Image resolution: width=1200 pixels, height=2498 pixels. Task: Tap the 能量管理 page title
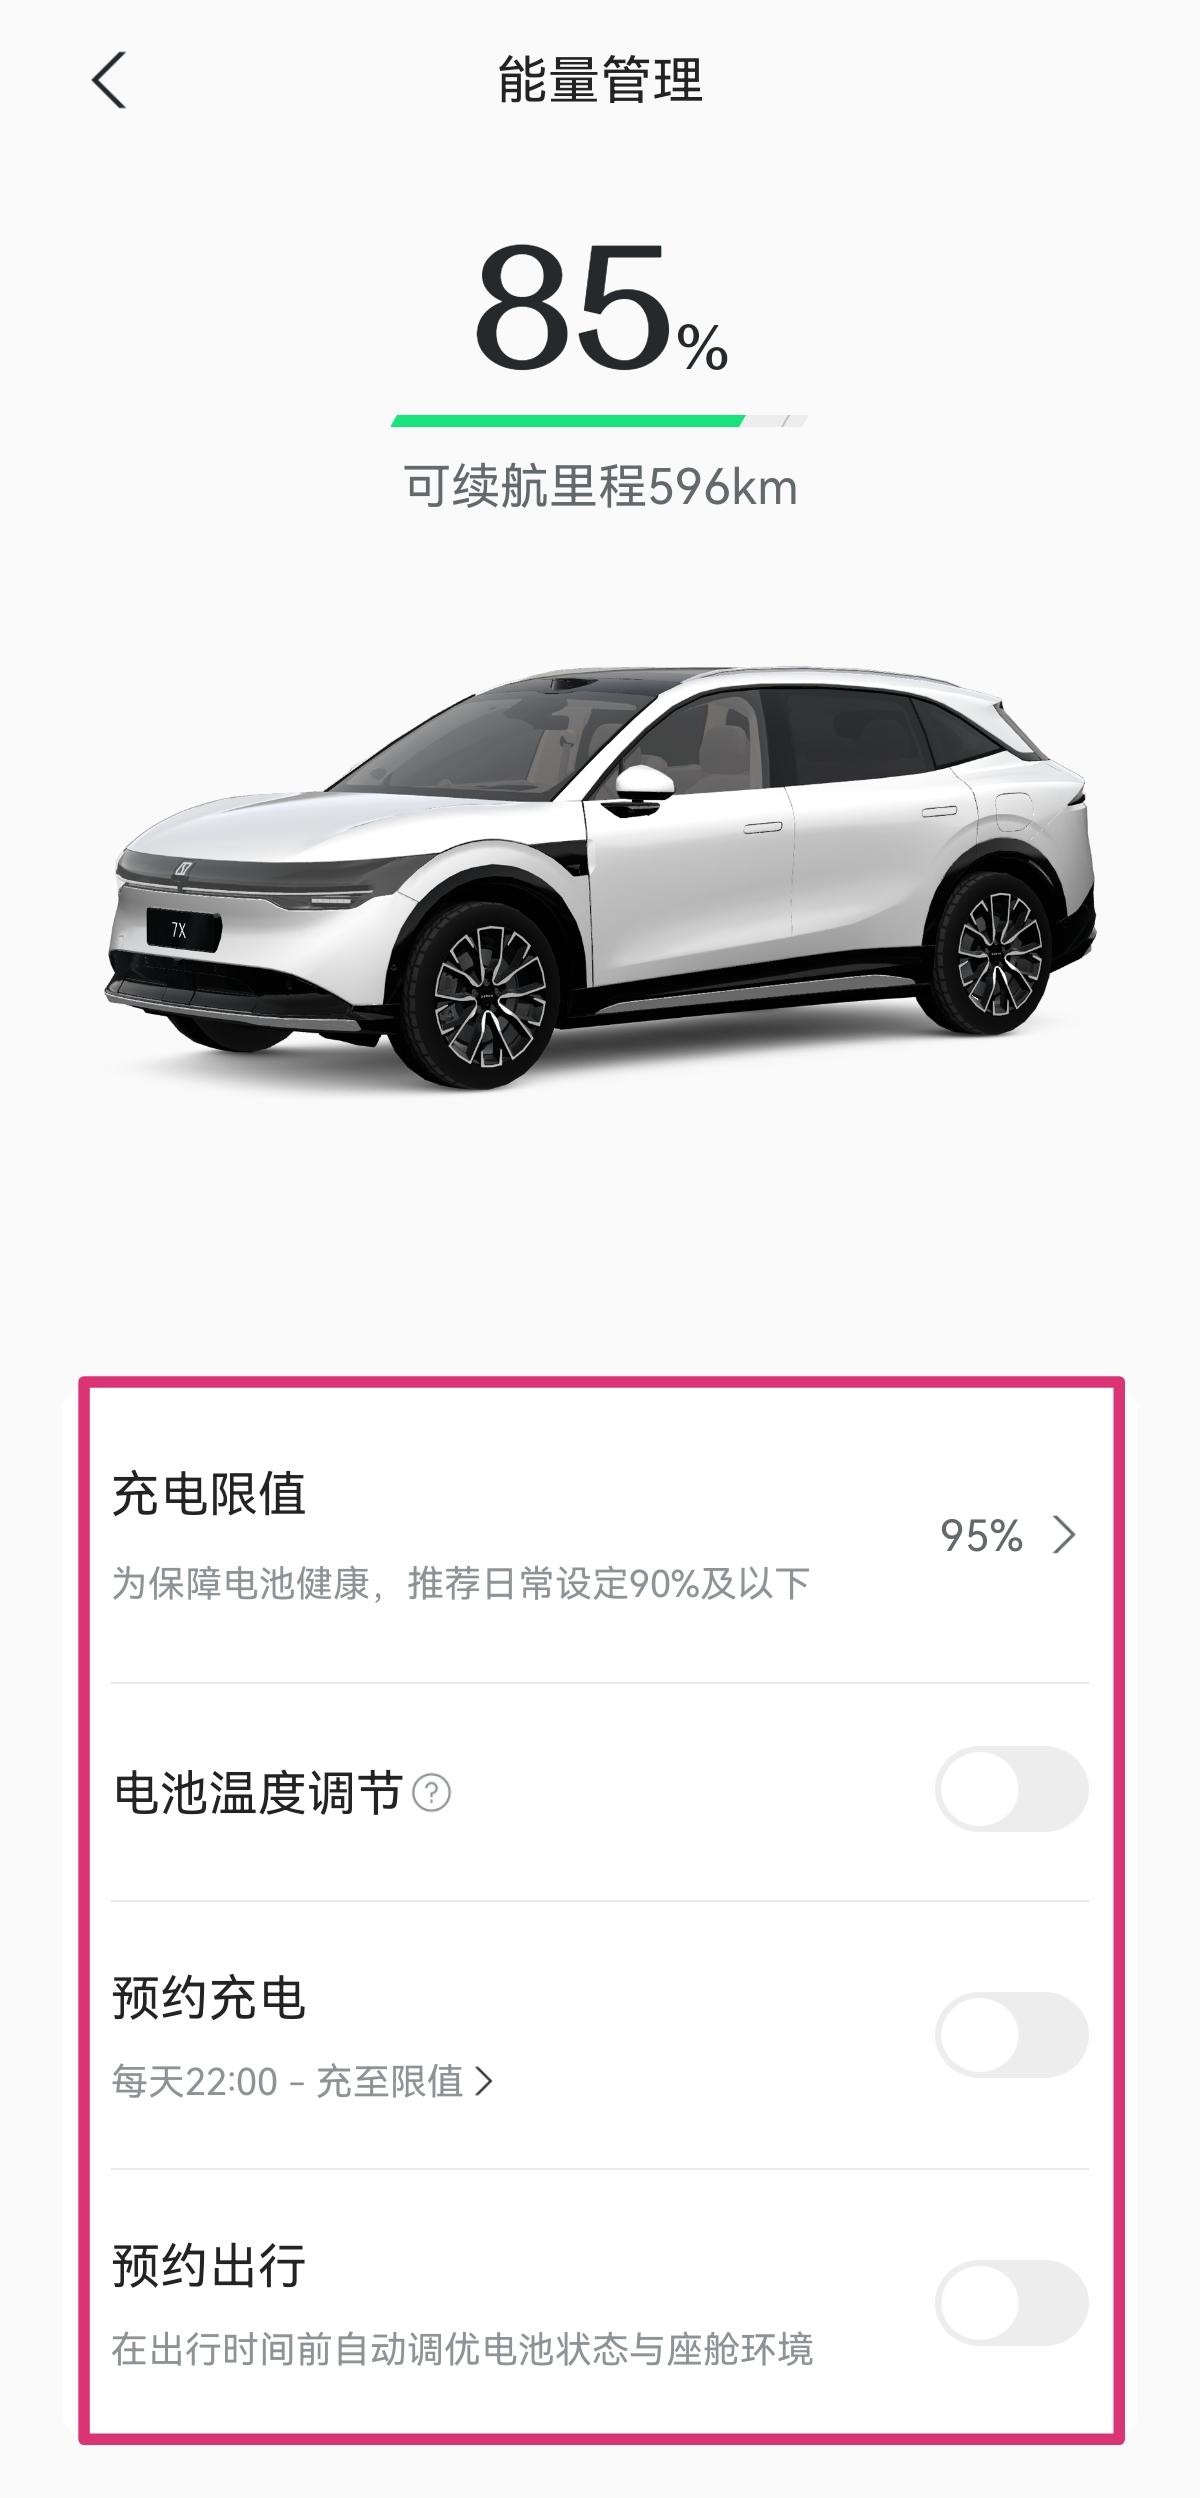(600, 81)
